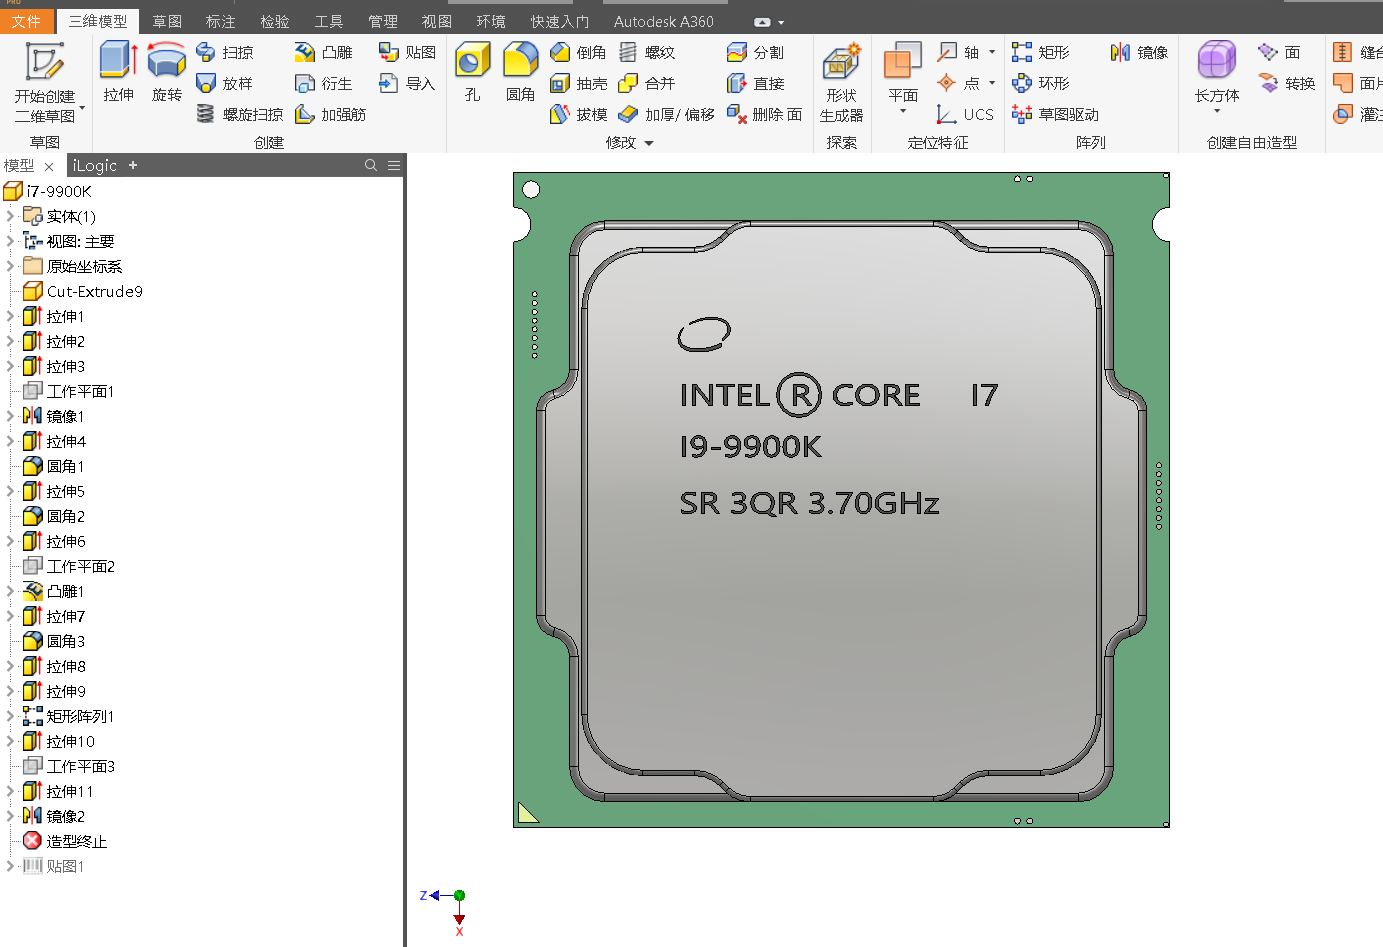Open the Tools (工具) ribbon tab

(x=328, y=21)
